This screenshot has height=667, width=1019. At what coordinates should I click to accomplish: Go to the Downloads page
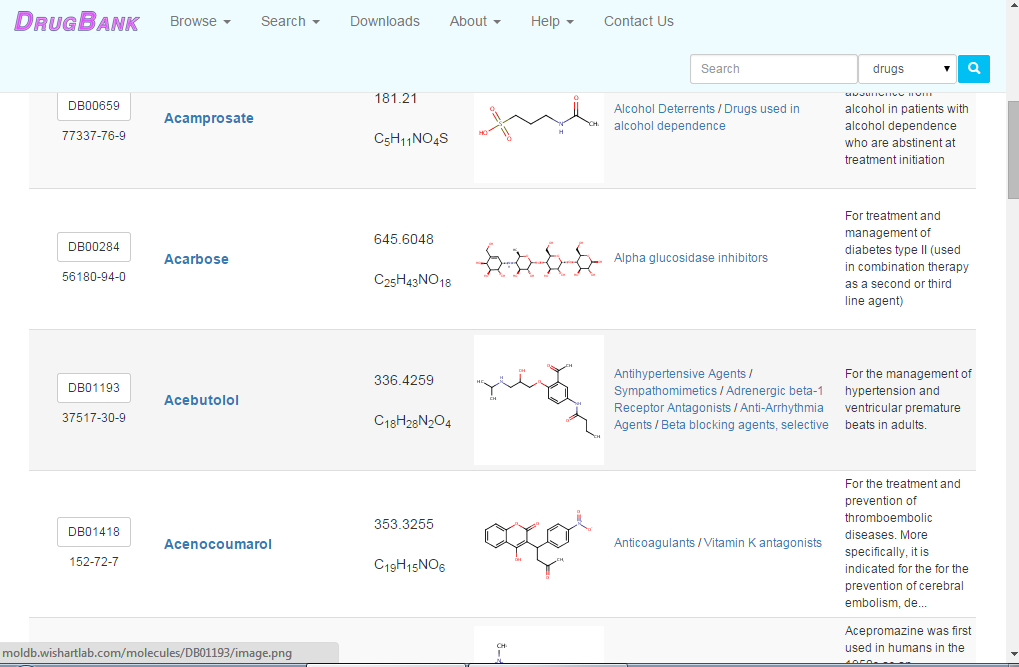point(384,20)
